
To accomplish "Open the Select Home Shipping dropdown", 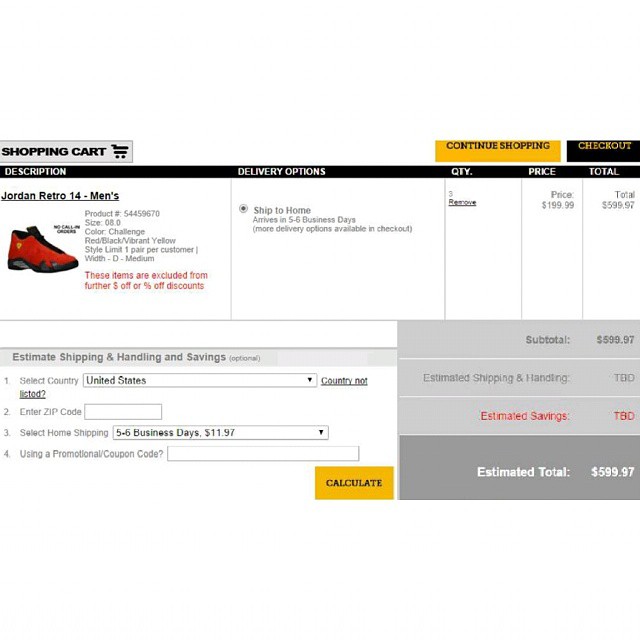I will (220, 433).
